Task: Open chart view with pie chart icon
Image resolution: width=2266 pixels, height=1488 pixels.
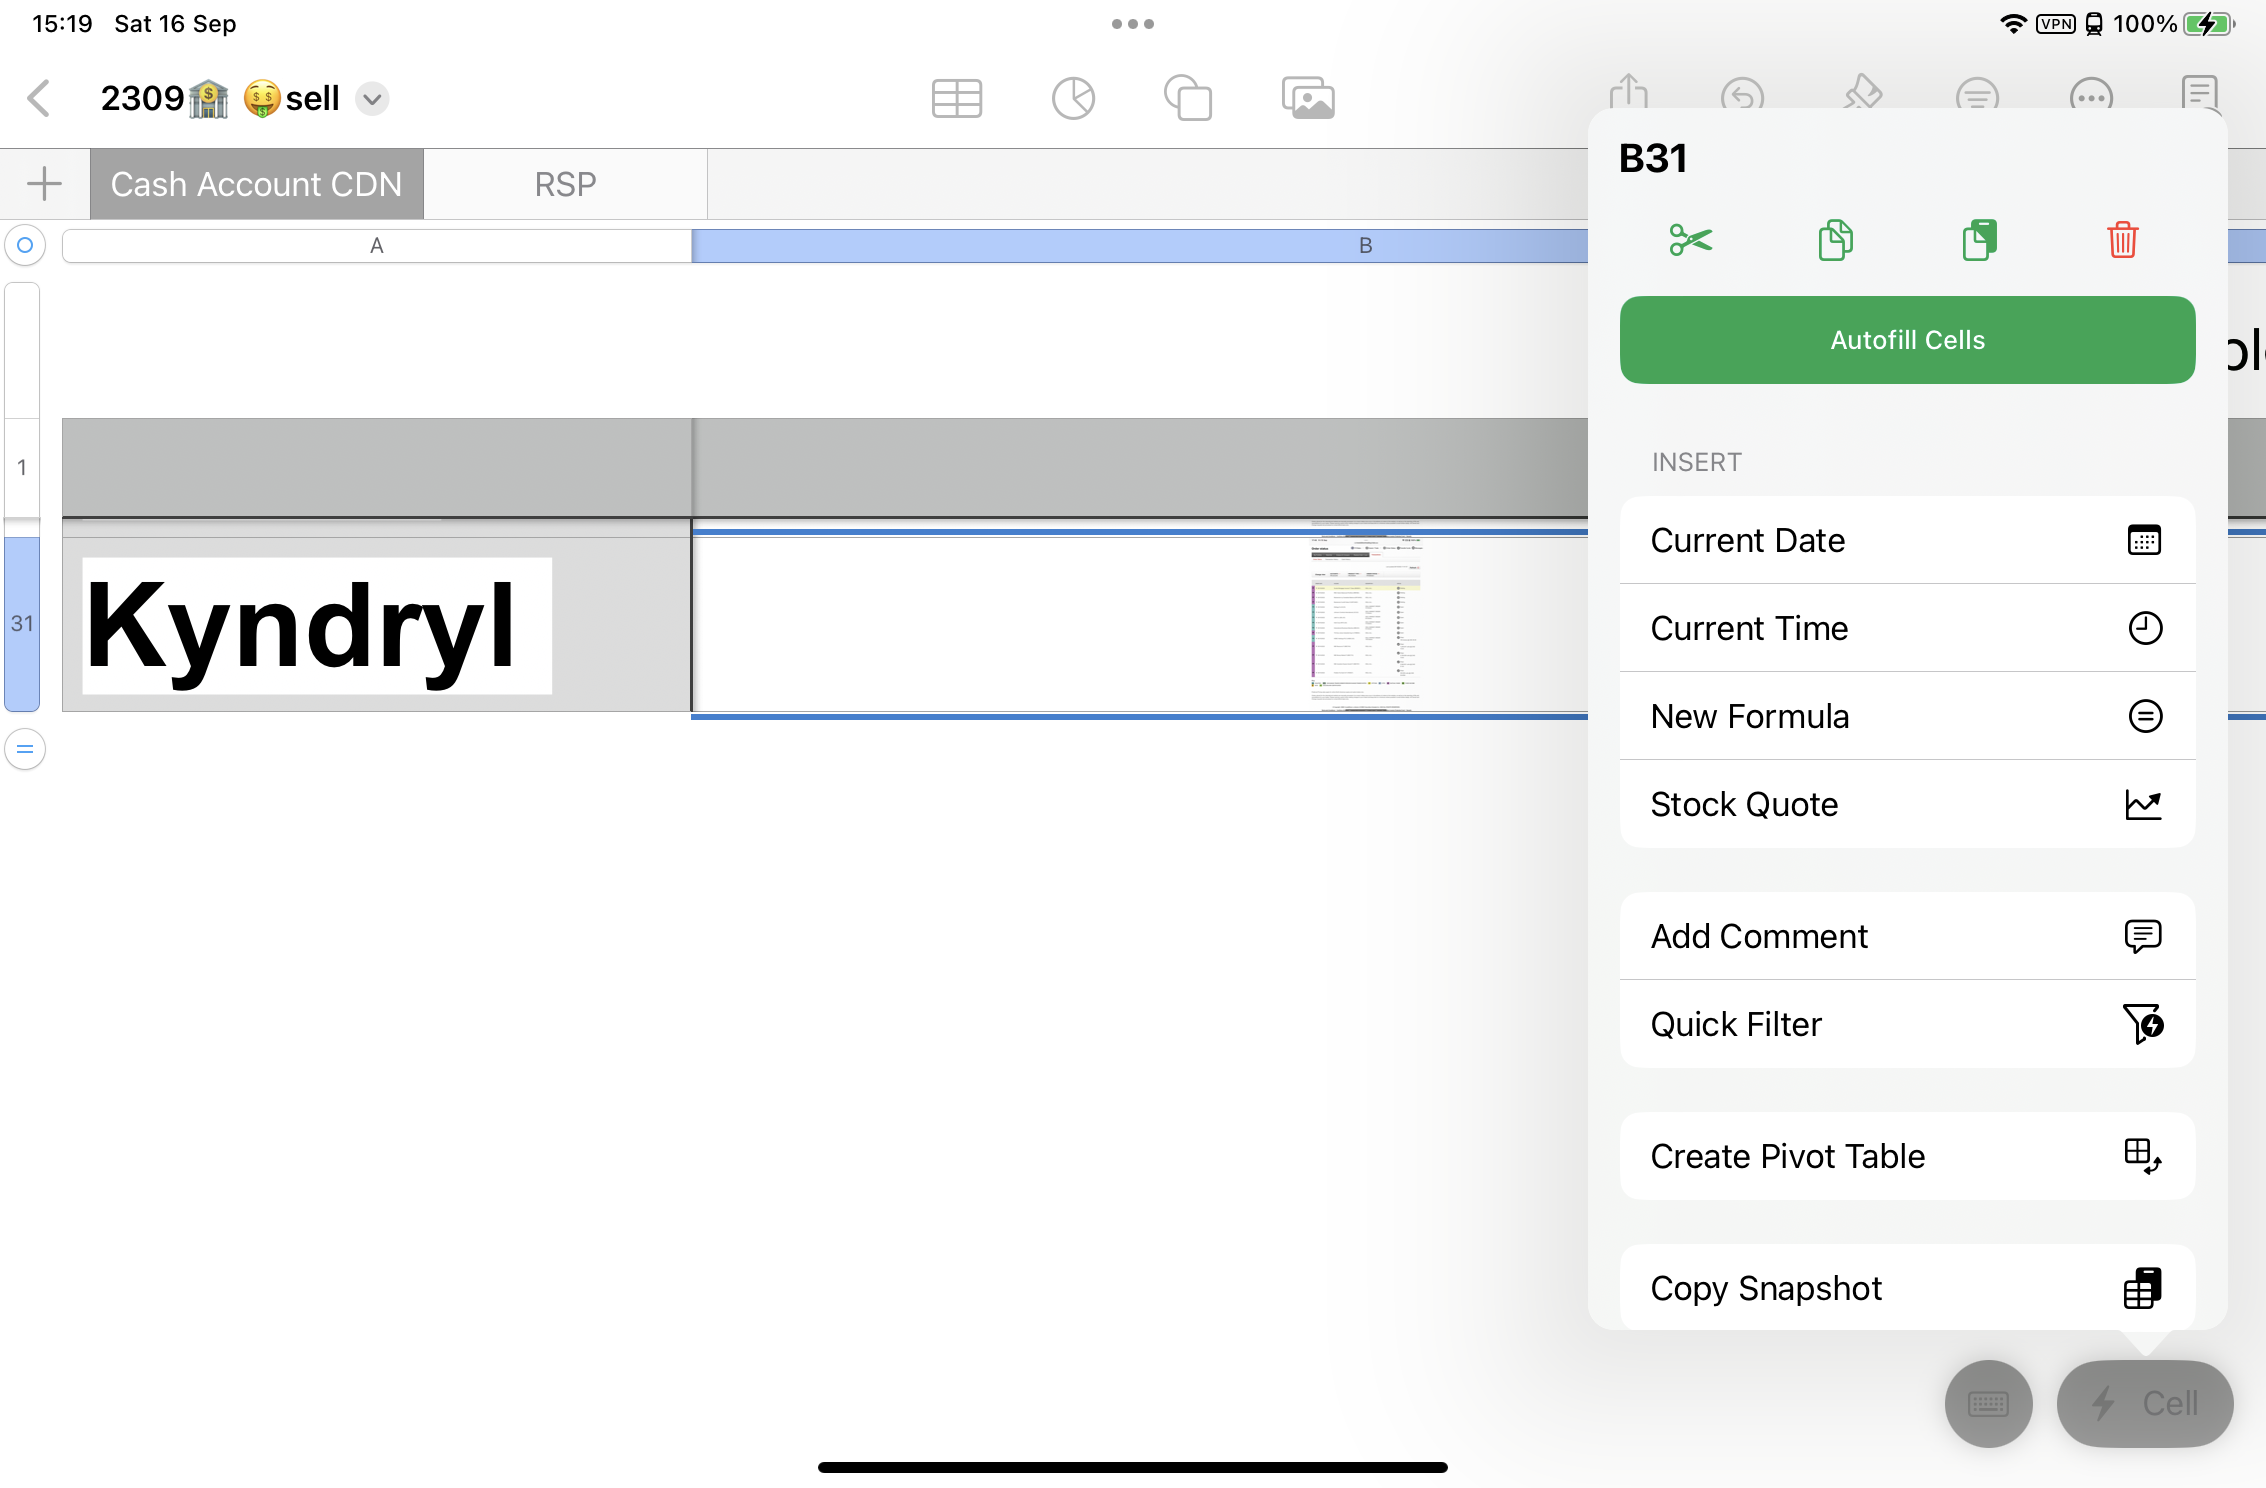Action: (x=1074, y=100)
